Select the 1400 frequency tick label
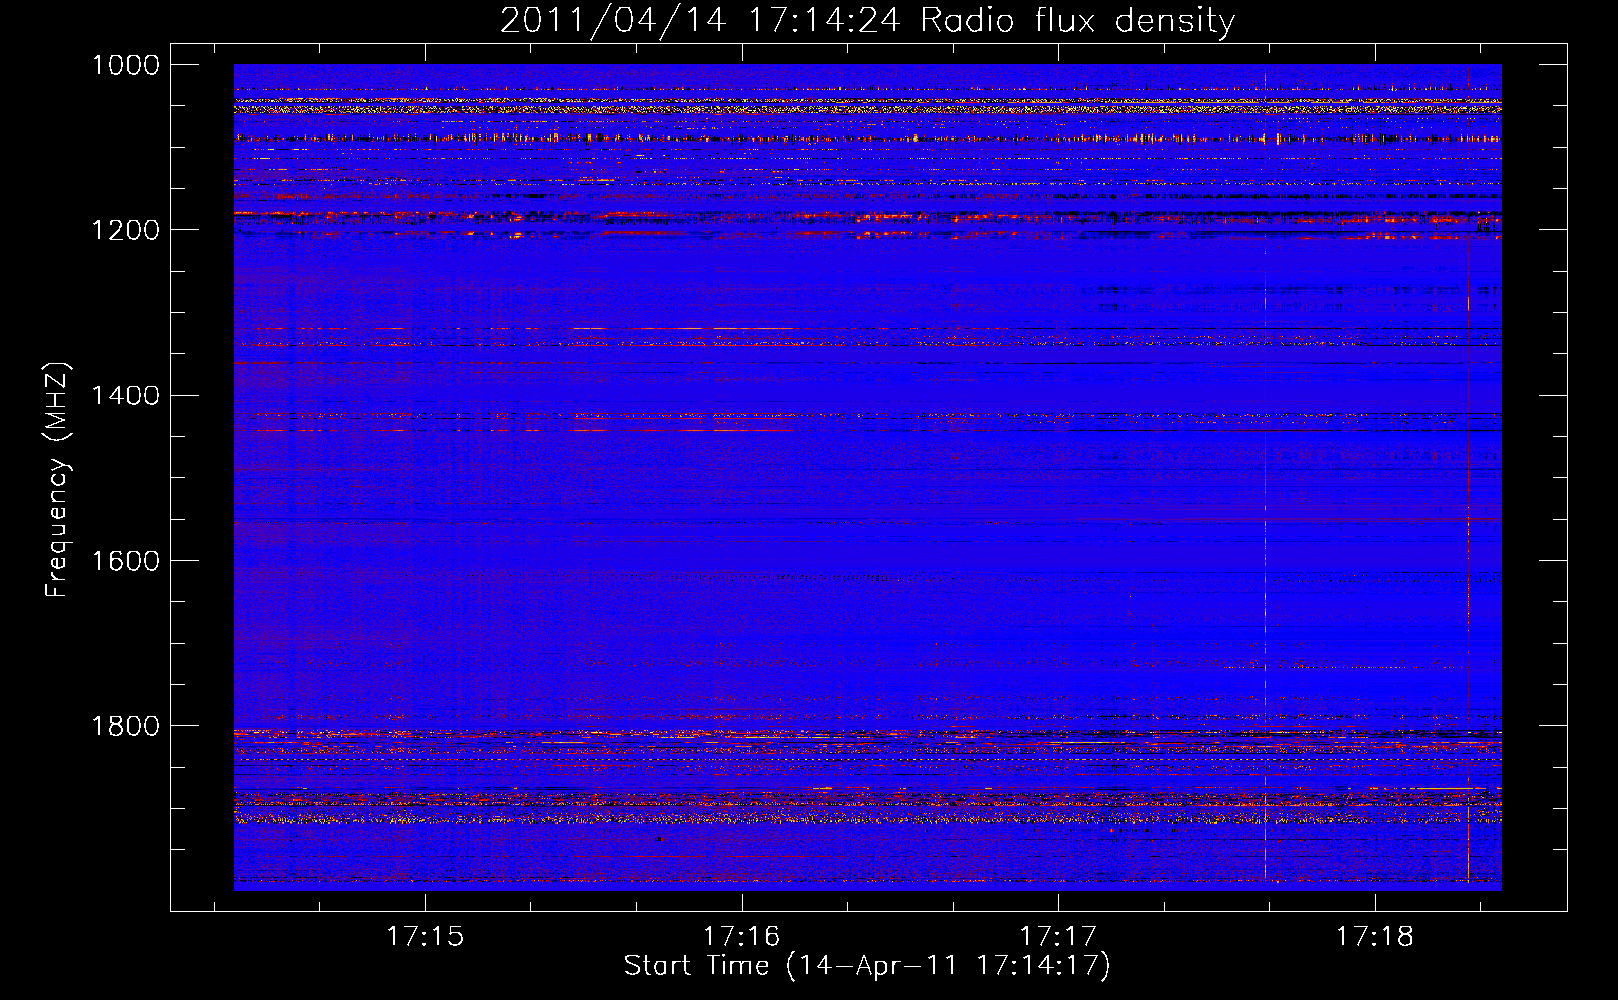 pyautogui.click(x=125, y=395)
